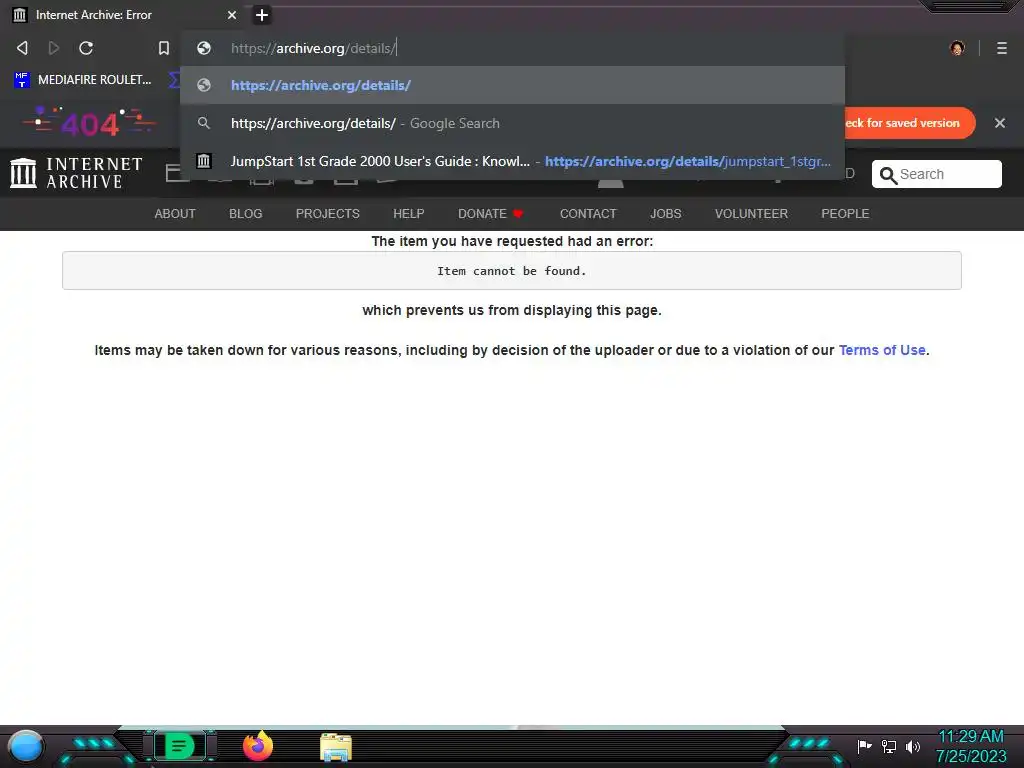The height and width of the screenshot is (768, 1024).
Task: Open the network tray icon
Action: (x=889, y=746)
